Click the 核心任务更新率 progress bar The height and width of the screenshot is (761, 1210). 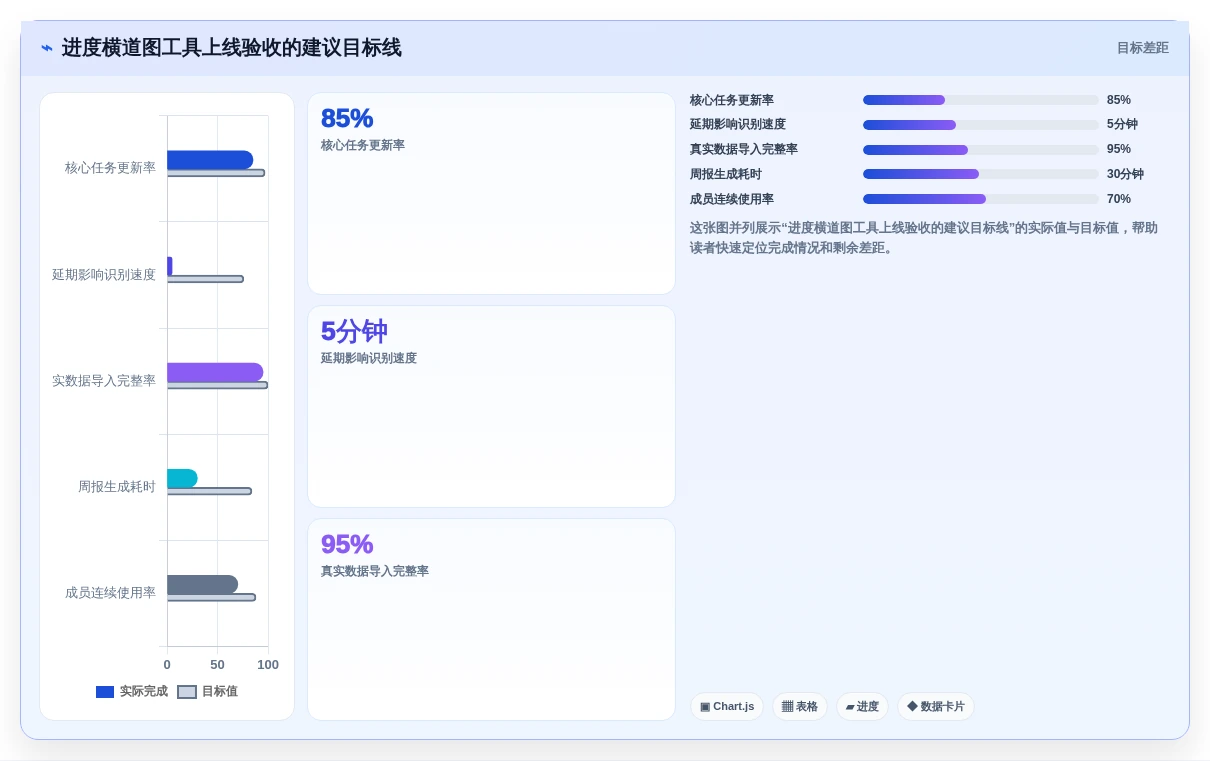[x=980, y=100]
